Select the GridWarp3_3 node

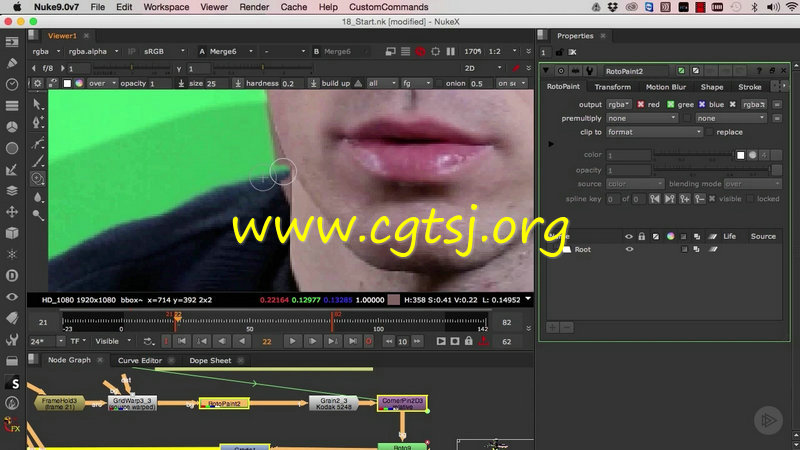[x=132, y=404]
